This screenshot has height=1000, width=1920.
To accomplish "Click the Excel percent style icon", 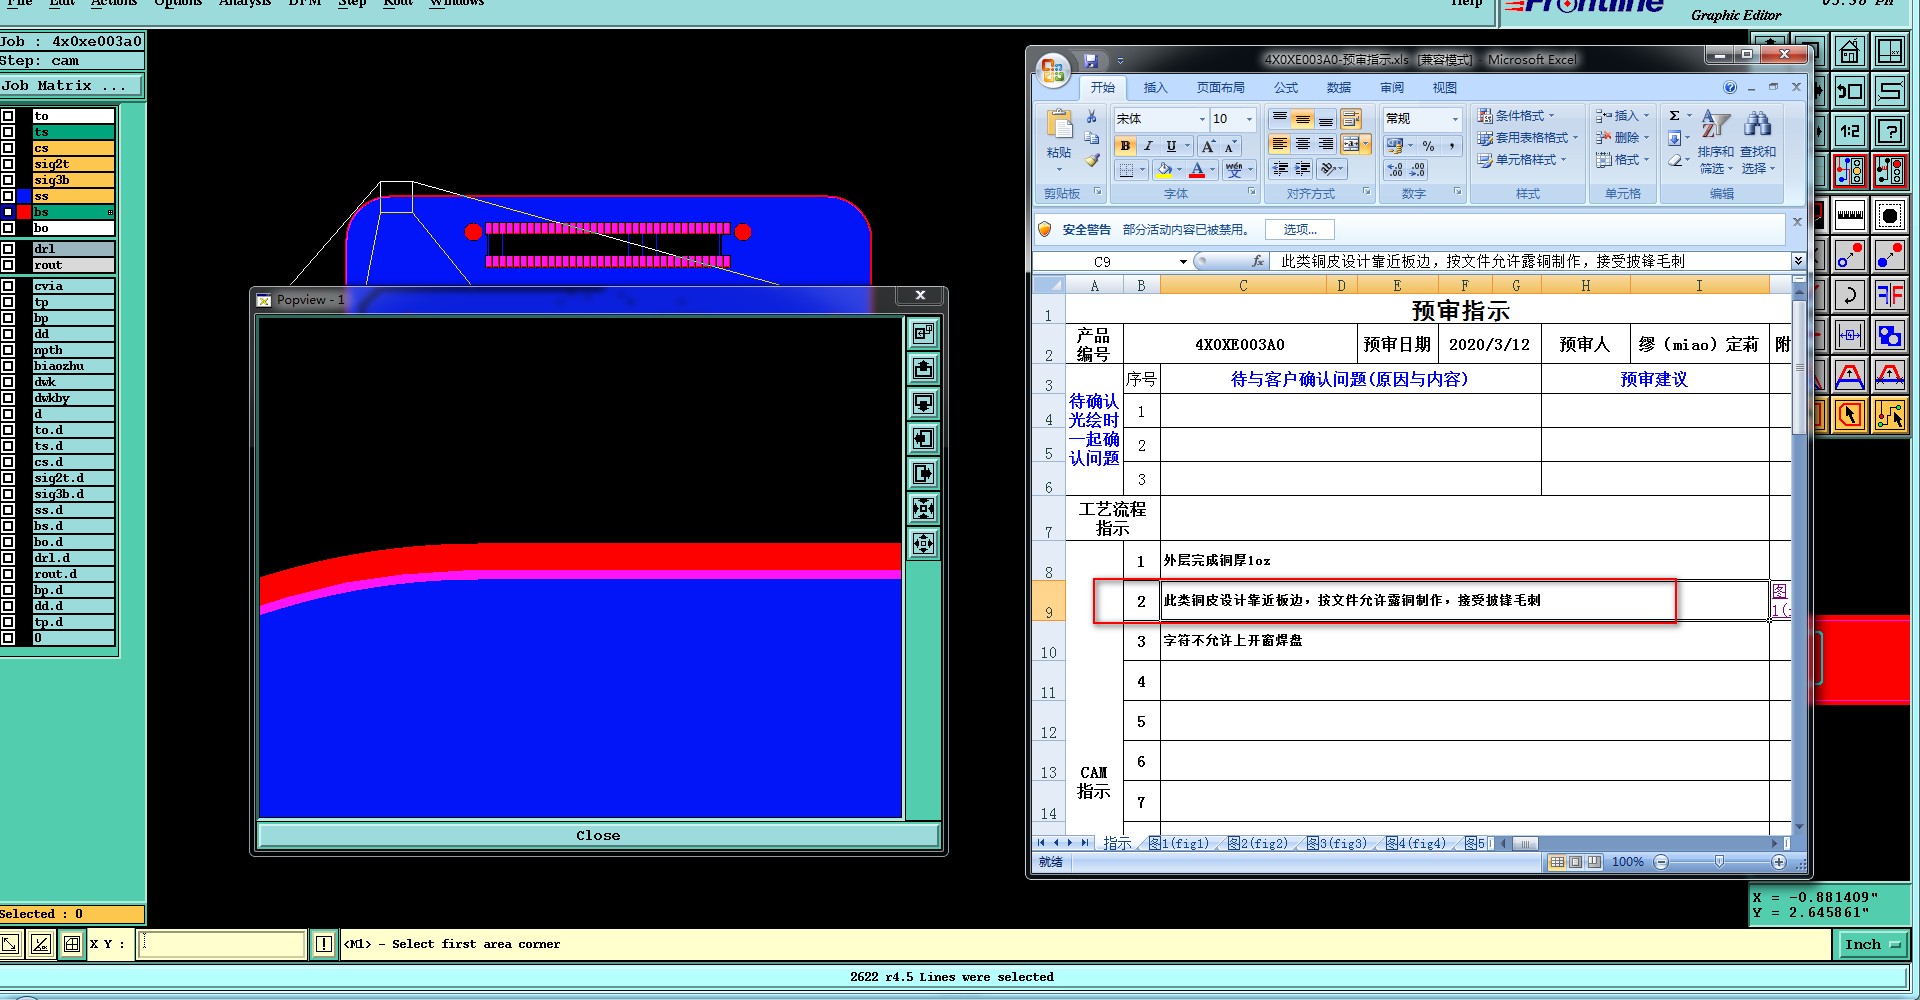I will [1428, 146].
